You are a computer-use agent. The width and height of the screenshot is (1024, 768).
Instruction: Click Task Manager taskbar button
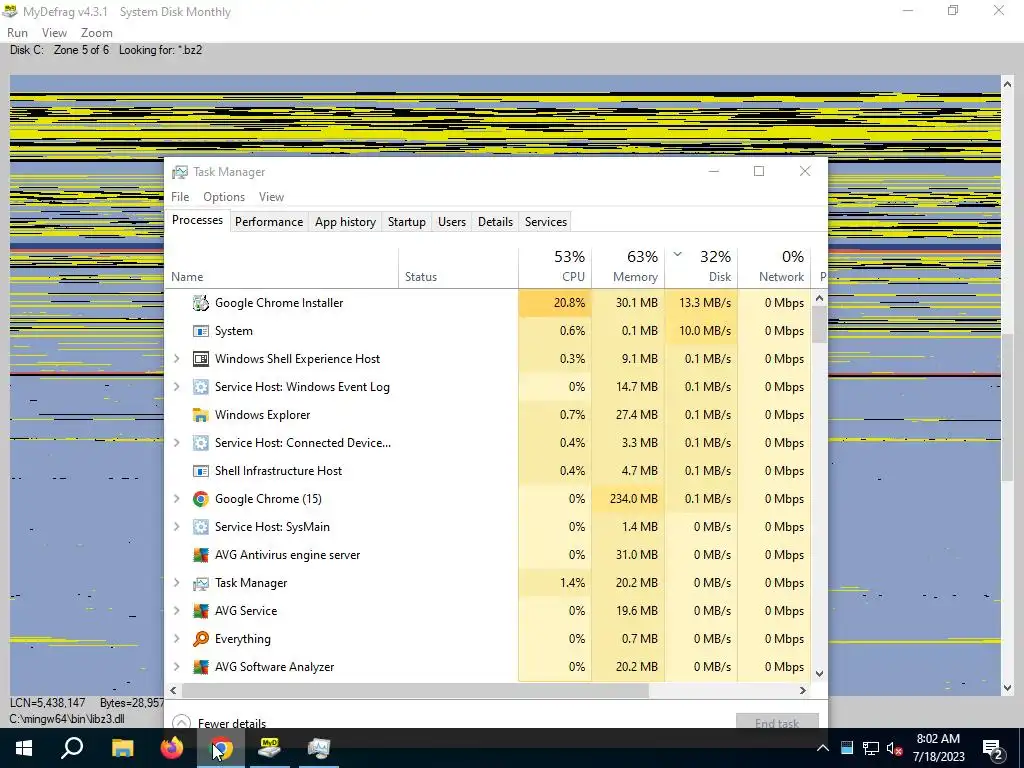tap(319, 748)
